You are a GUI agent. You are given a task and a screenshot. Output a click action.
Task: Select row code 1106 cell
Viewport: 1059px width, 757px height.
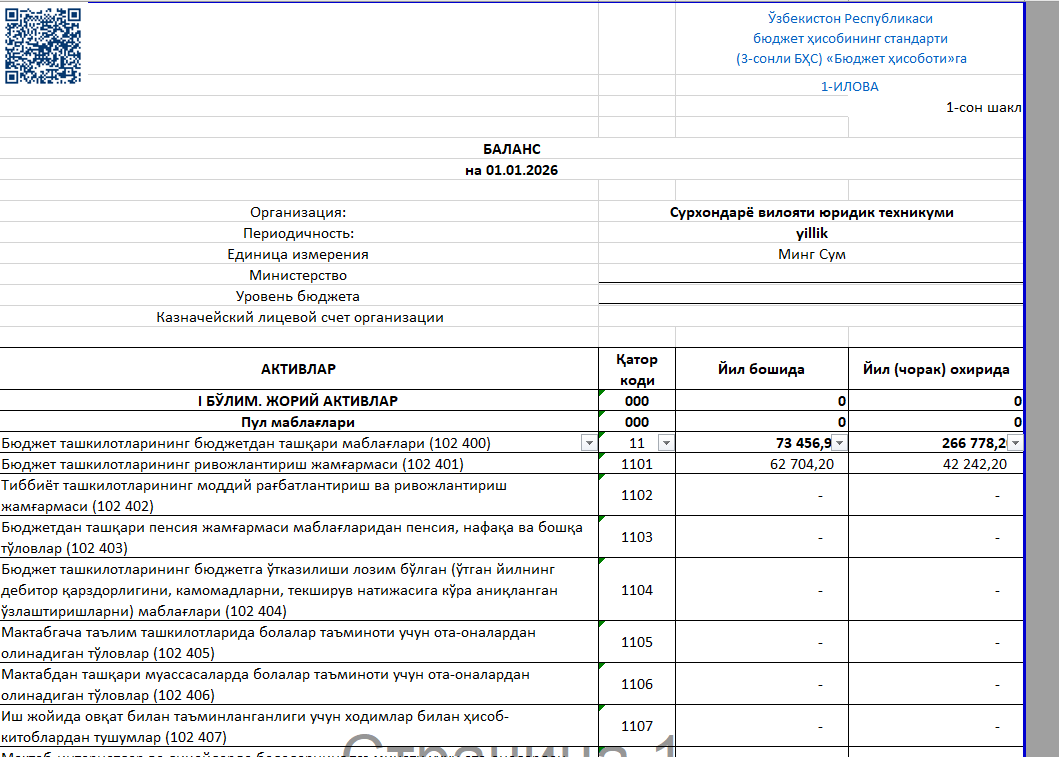637,684
